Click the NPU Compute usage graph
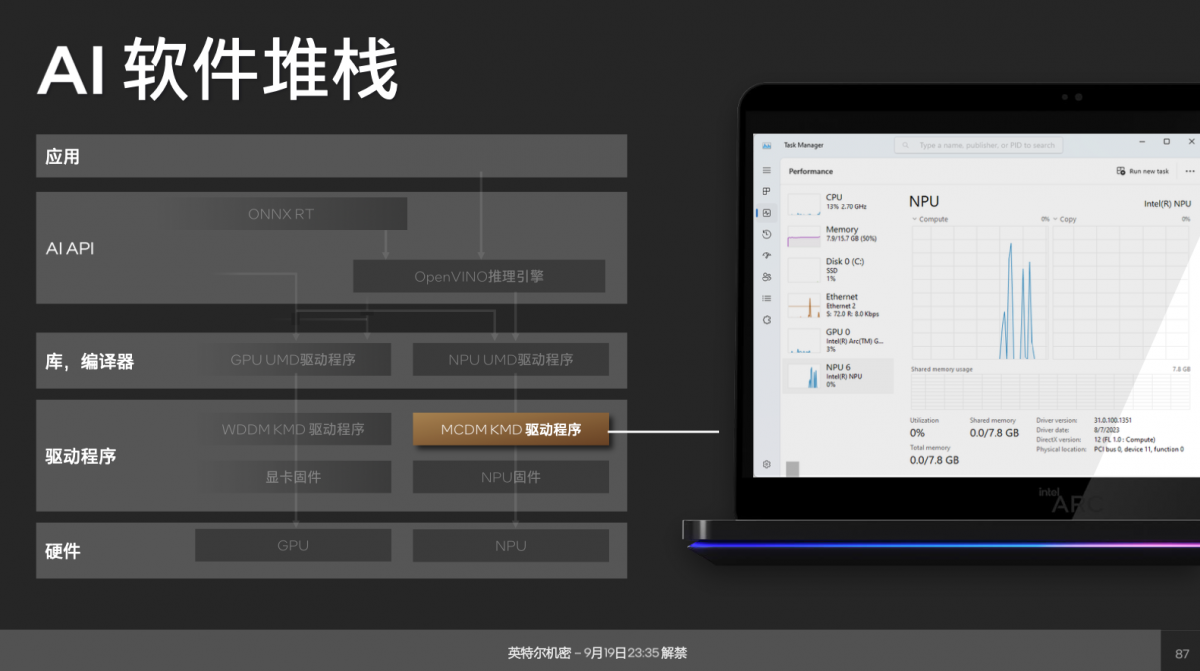 [980, 292]
